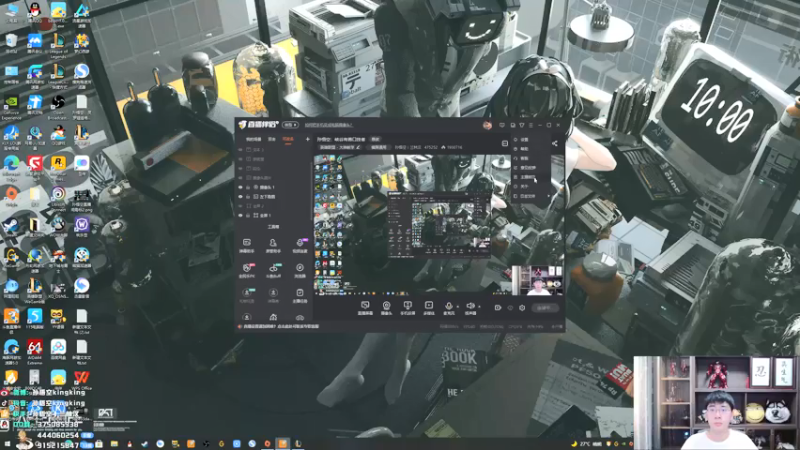The width and height of the screenshot is (800, 450).
Task: Open the speaker device dropdown arrow
Action: (479, 306)
